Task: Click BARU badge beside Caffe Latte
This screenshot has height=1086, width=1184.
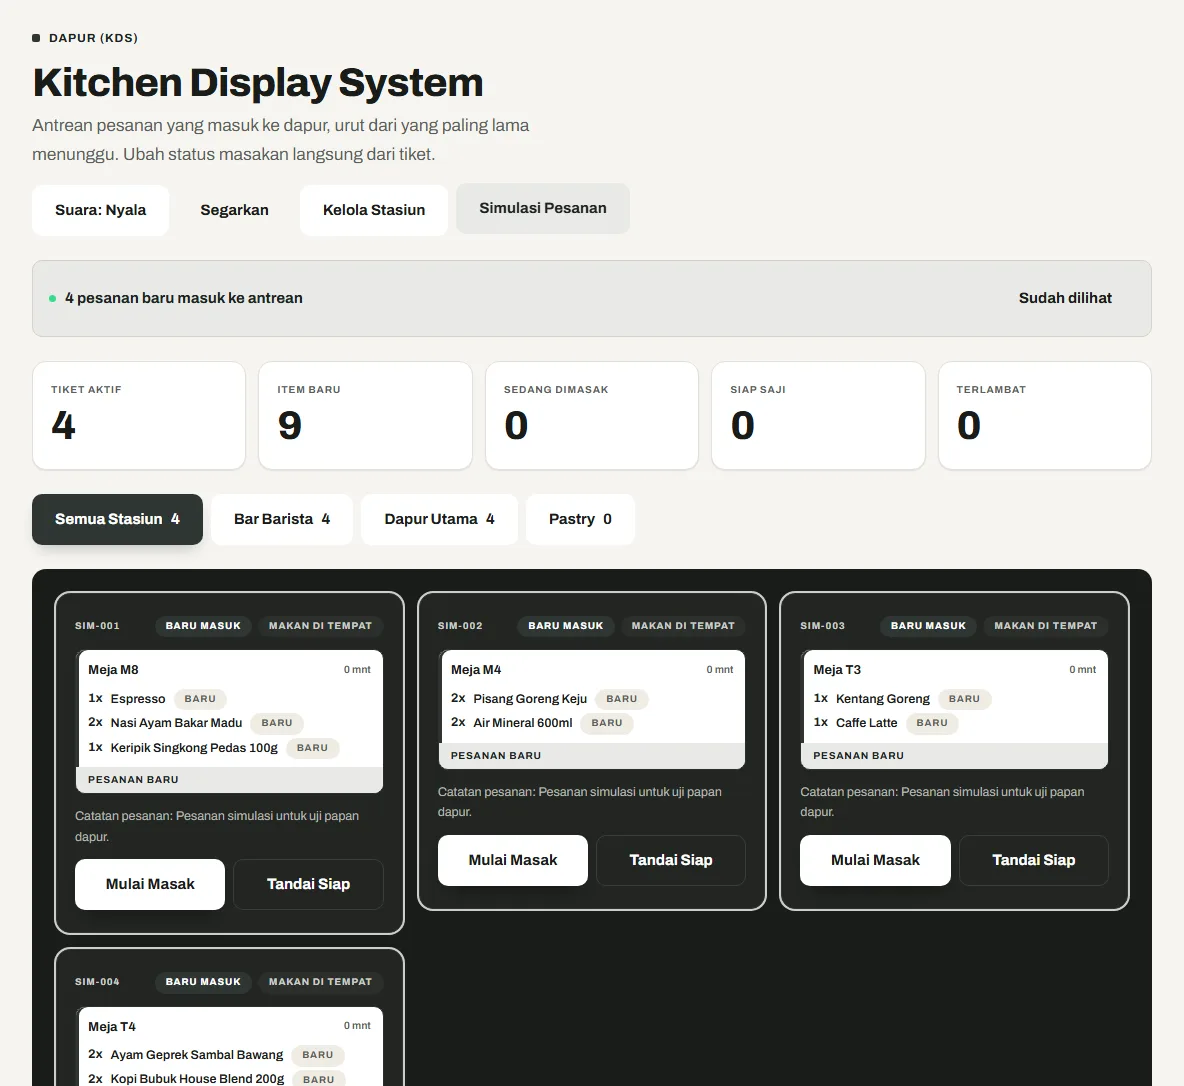Action: coord(932,723)
